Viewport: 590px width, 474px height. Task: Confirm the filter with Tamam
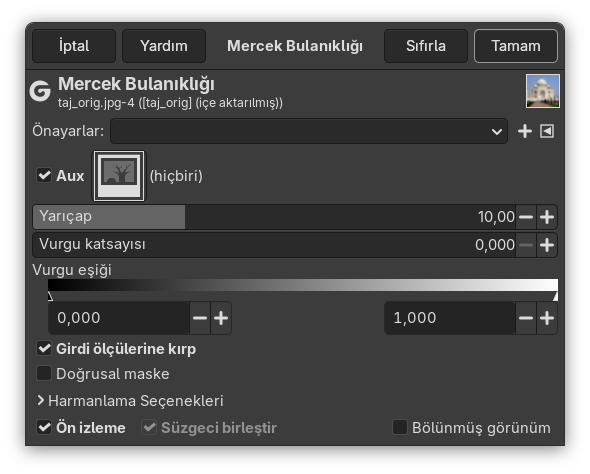(x=515, y=46)
